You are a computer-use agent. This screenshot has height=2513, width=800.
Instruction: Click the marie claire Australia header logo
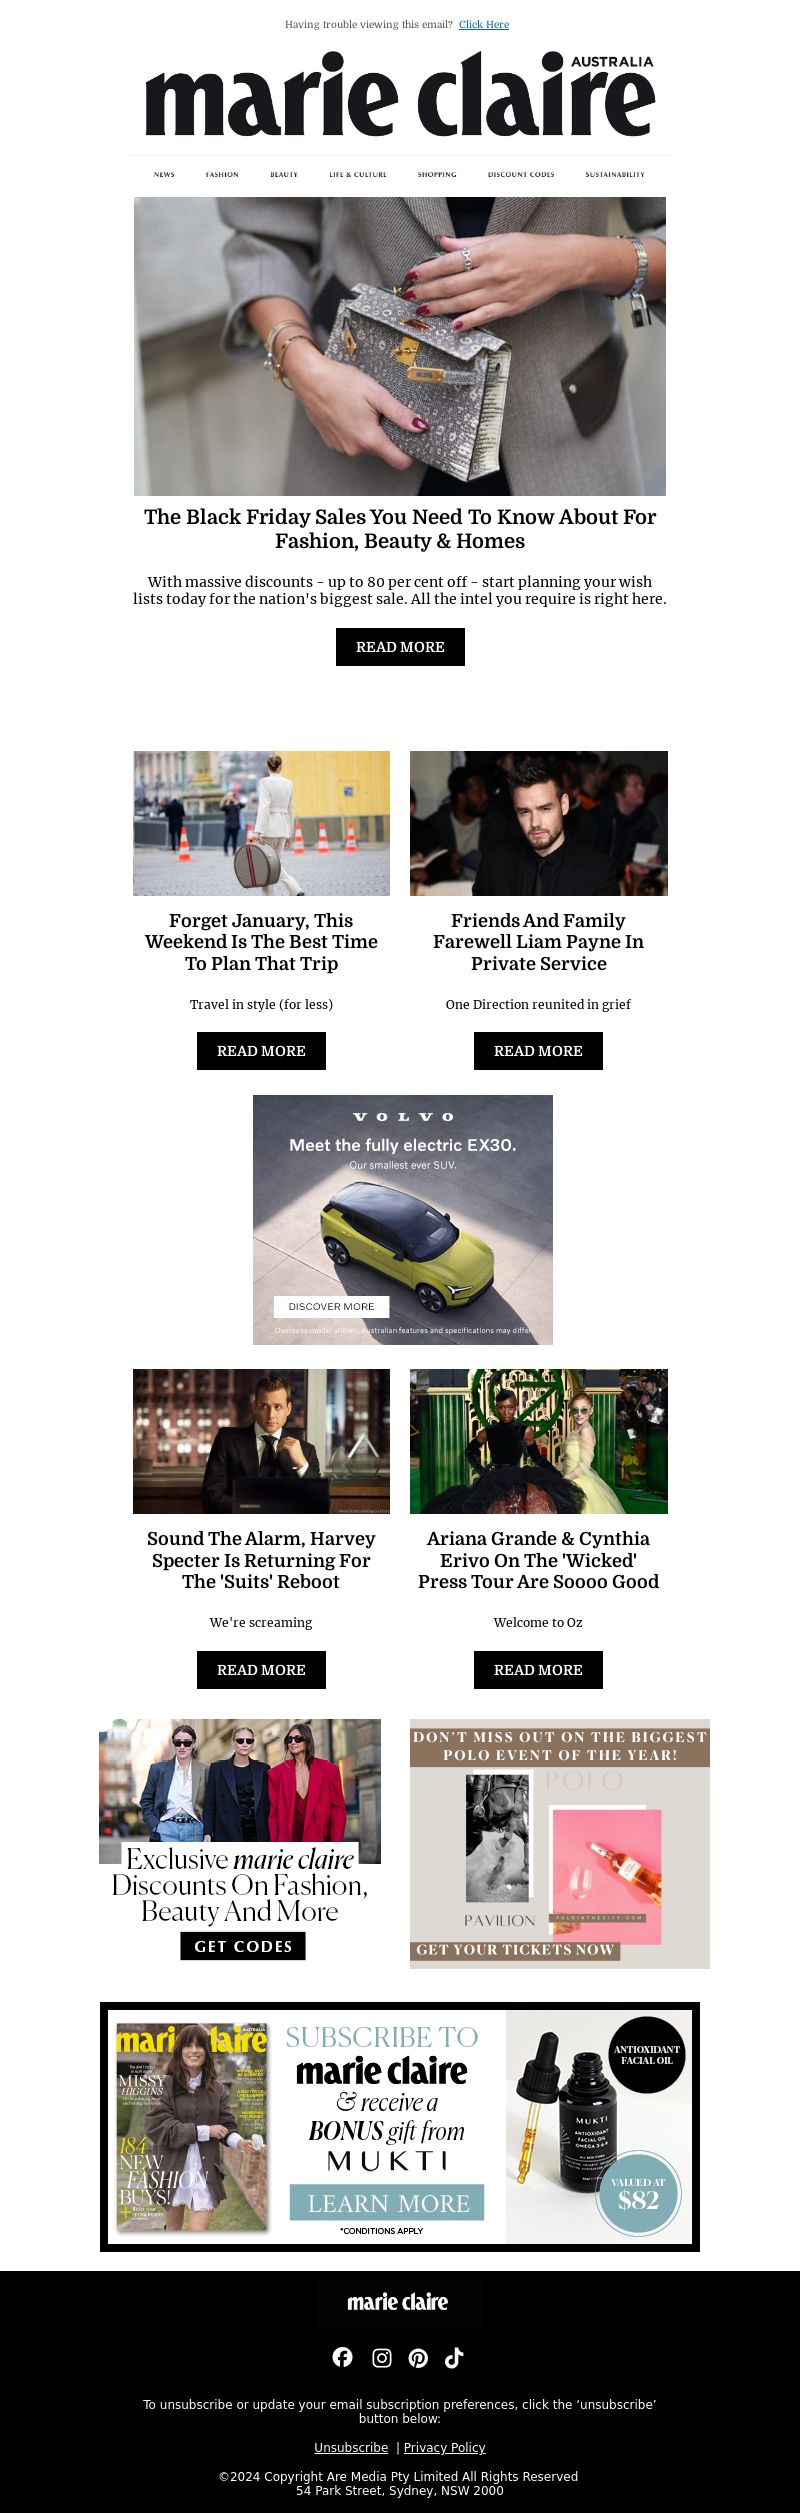pos(400,94)
